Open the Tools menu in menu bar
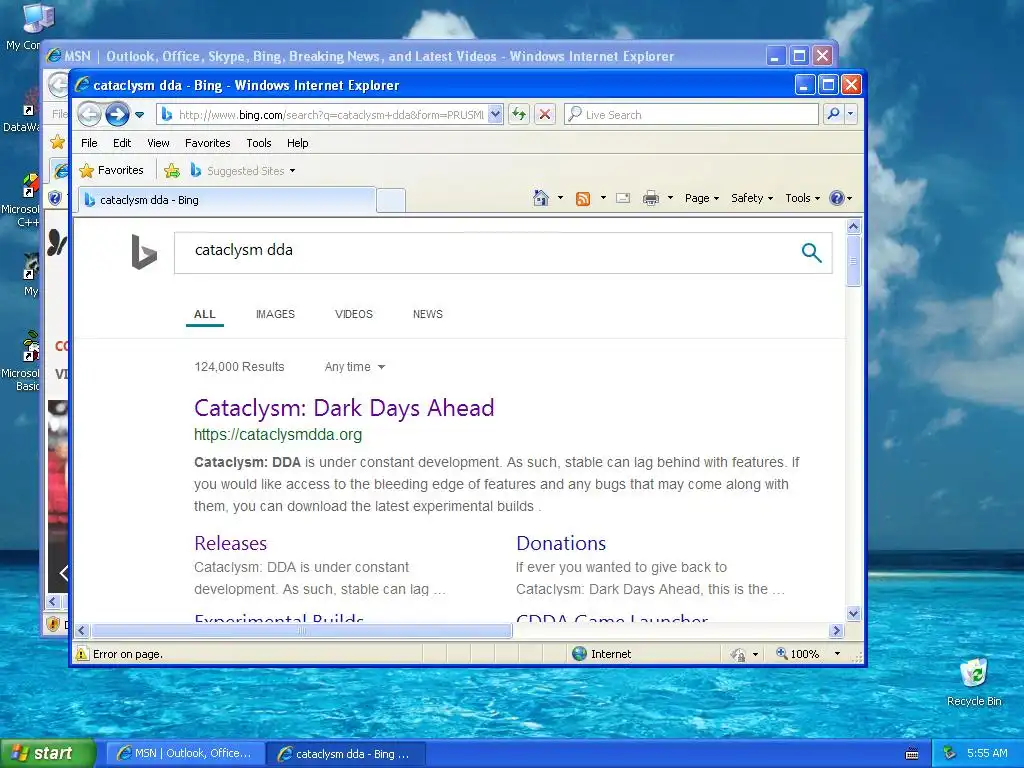1024x768 pixels. pyautogui.click(x=259, y=143)
